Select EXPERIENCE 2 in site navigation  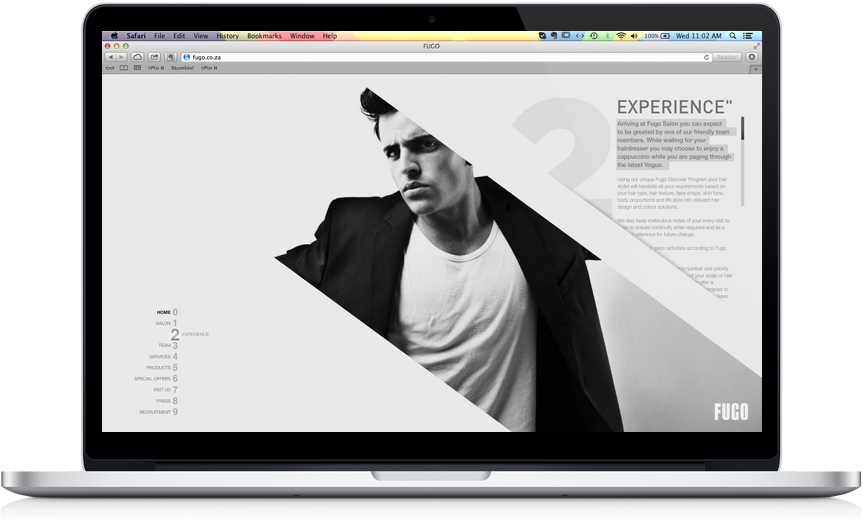click(189, 334)
